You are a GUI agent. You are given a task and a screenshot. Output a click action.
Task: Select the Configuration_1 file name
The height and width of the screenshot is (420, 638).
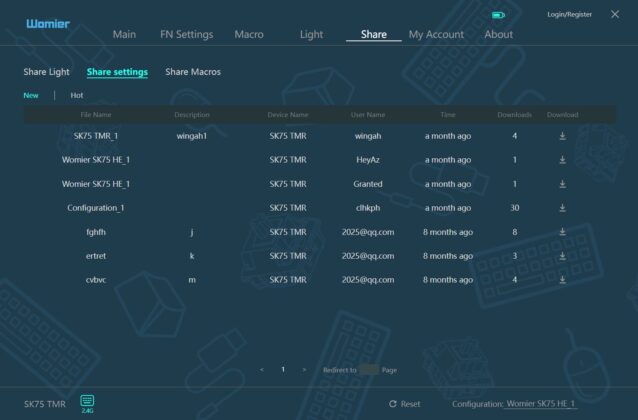pyautogui.click(x=96, y=208)
